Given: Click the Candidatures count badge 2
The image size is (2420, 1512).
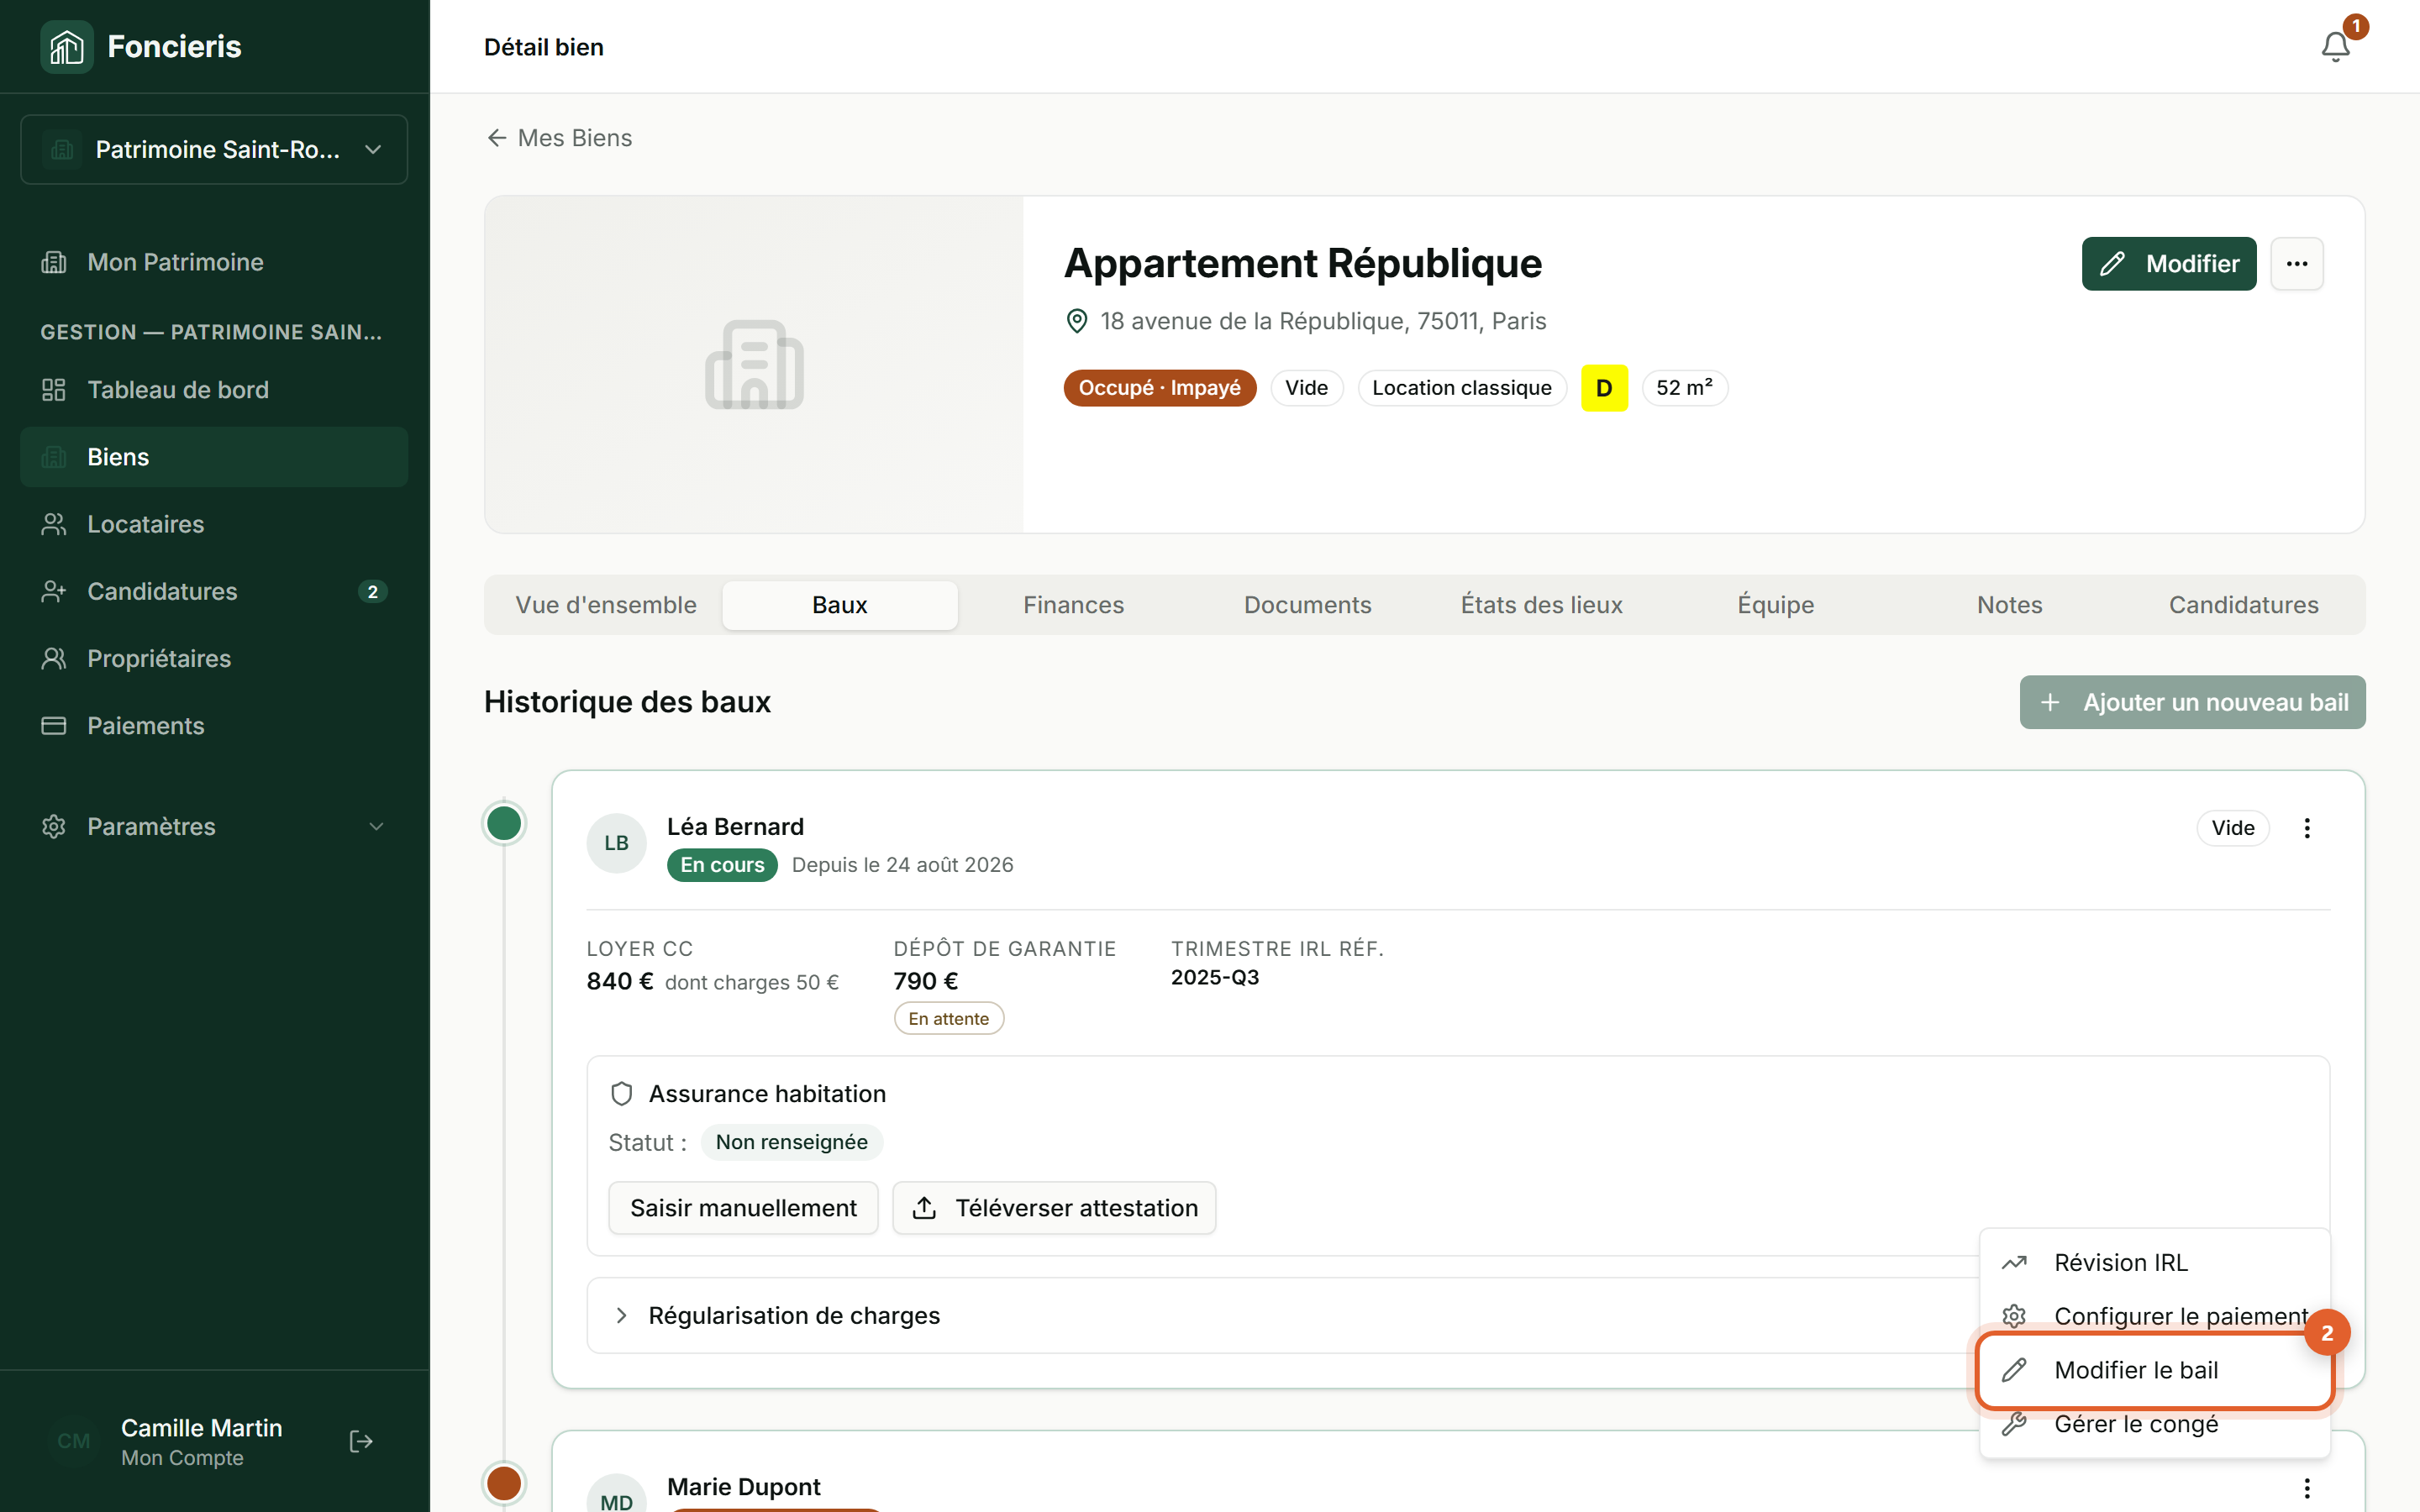Looking at the screenshot, I should (372, 591).
